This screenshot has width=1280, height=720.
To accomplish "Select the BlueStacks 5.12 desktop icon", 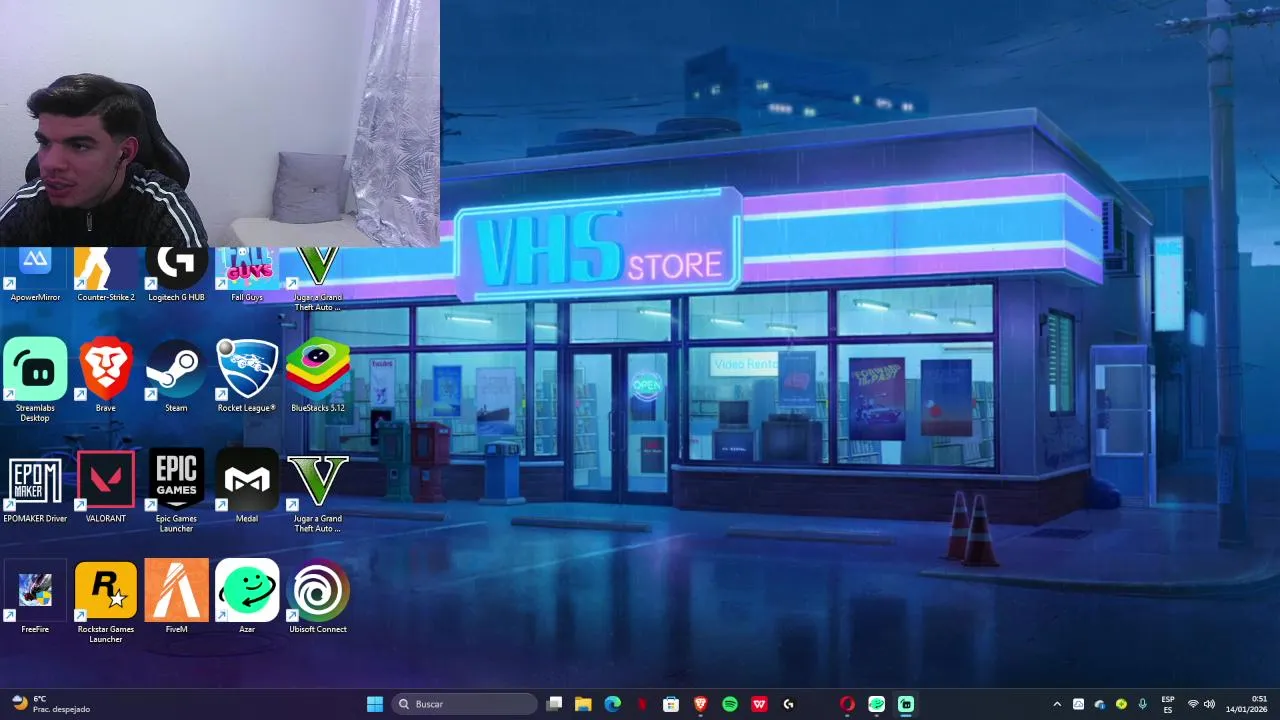I will coord(318,375).
